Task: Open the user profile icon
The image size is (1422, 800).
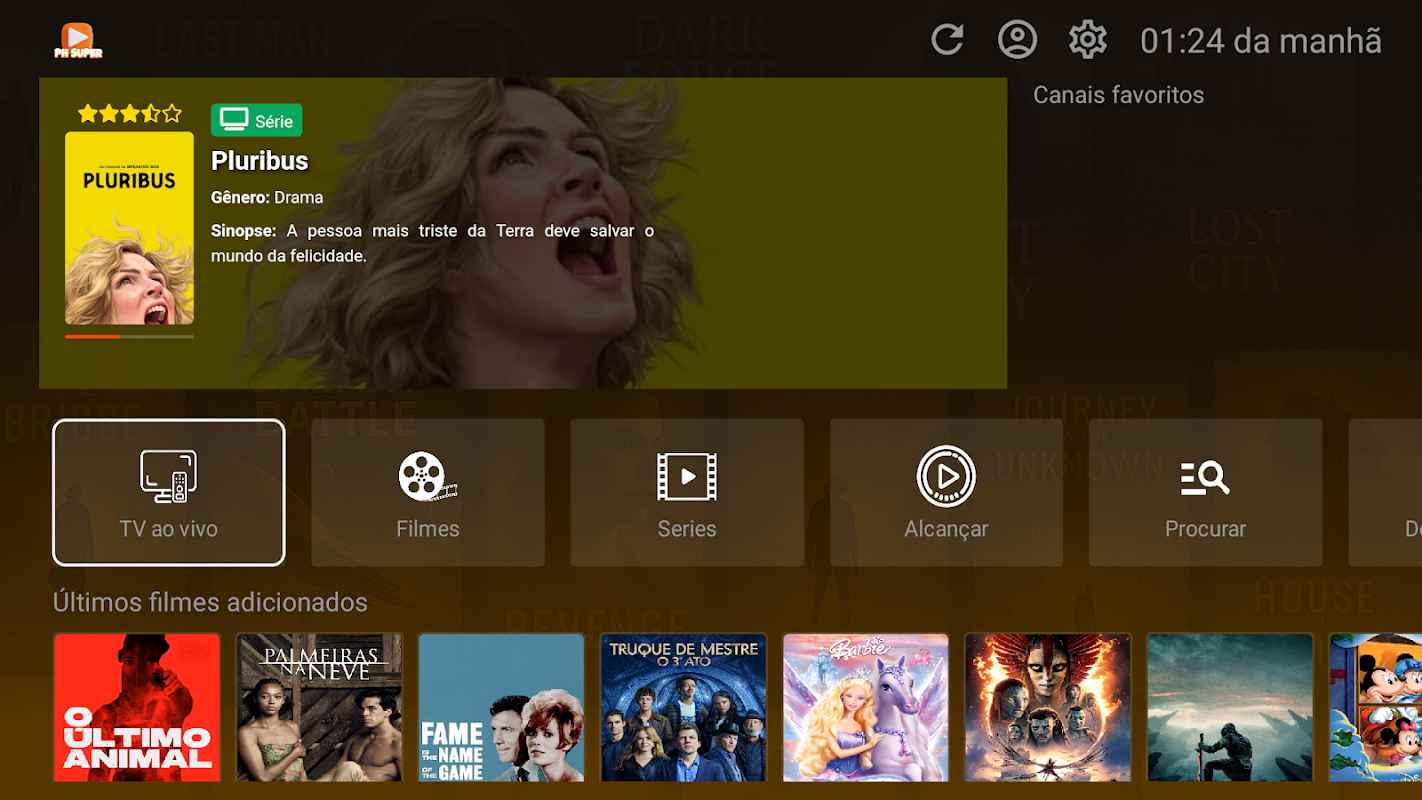Action: click(x=1017, y=40)
